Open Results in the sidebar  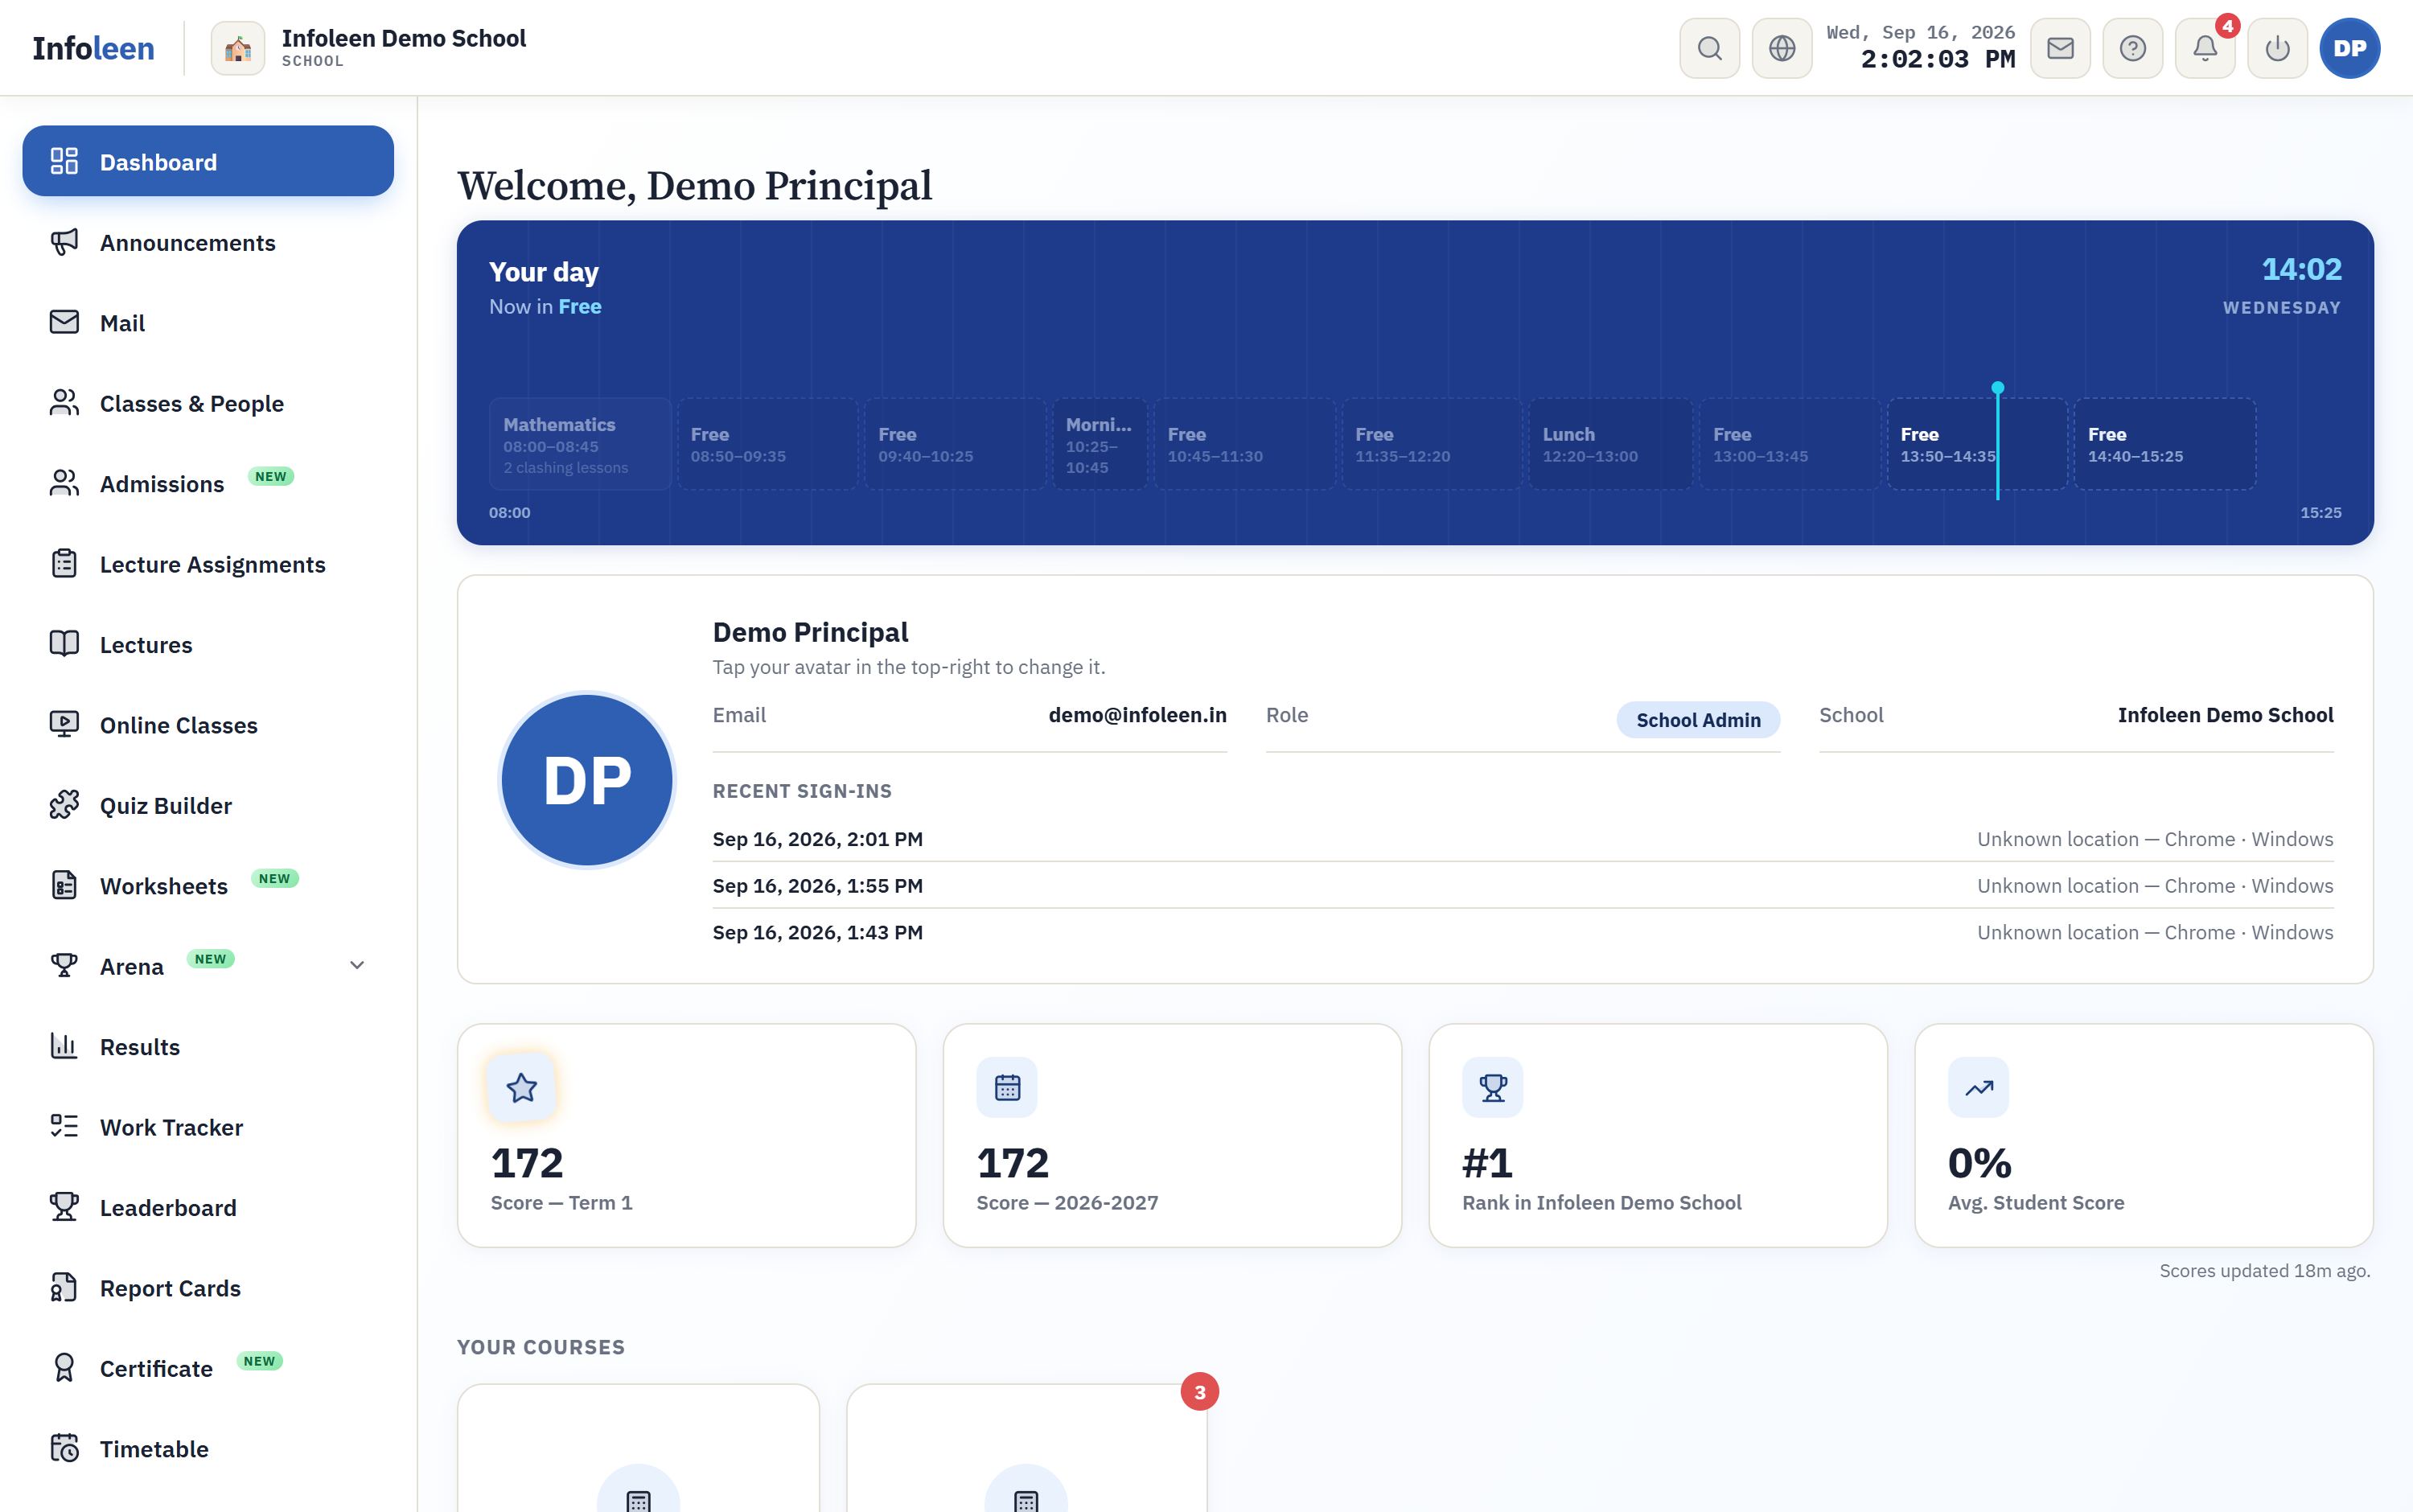point(208,1046)
